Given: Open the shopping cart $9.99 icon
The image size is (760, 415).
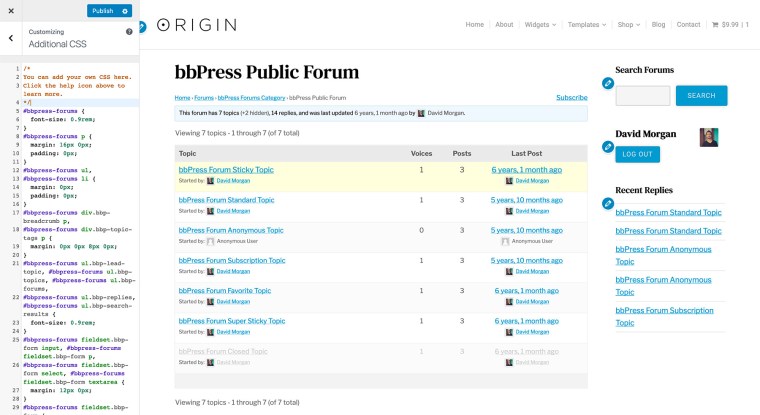Looking at the screenshot, I should pyautogui.click(x=730, y=24).
